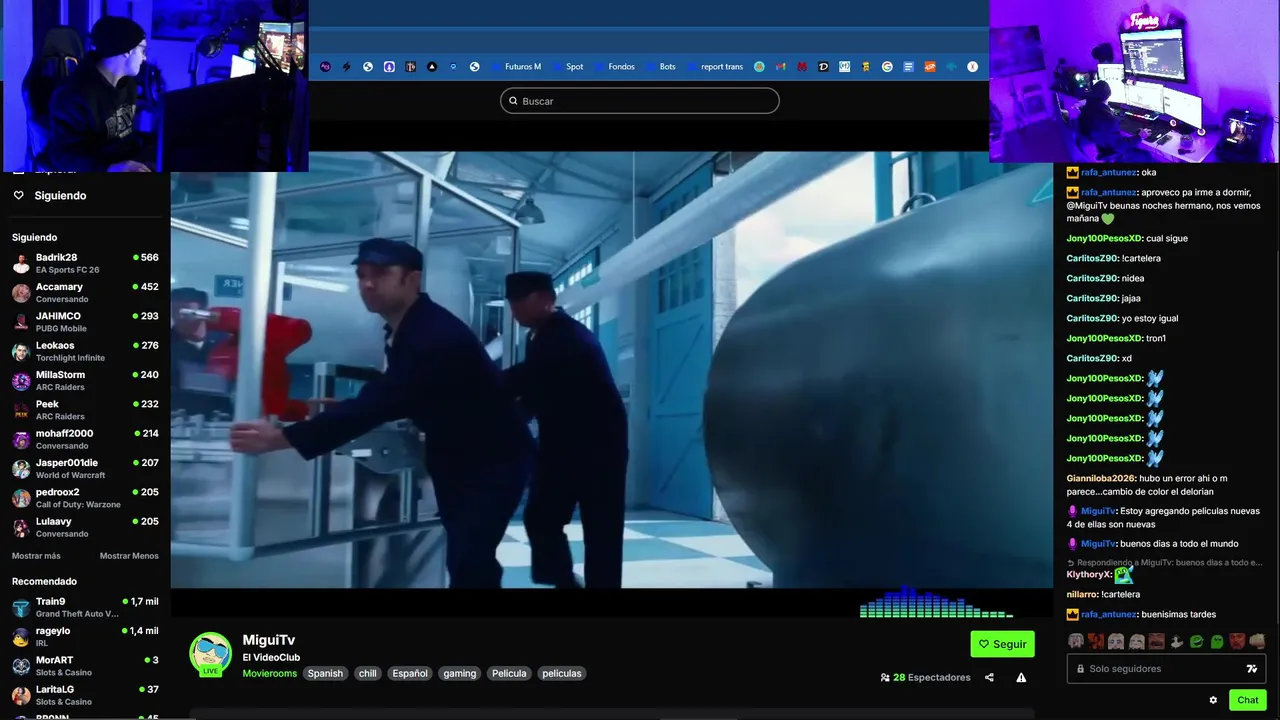Open the Futuros M bookmark folder
This screenshot has height=720, width=1280.
tap(516, 67)
